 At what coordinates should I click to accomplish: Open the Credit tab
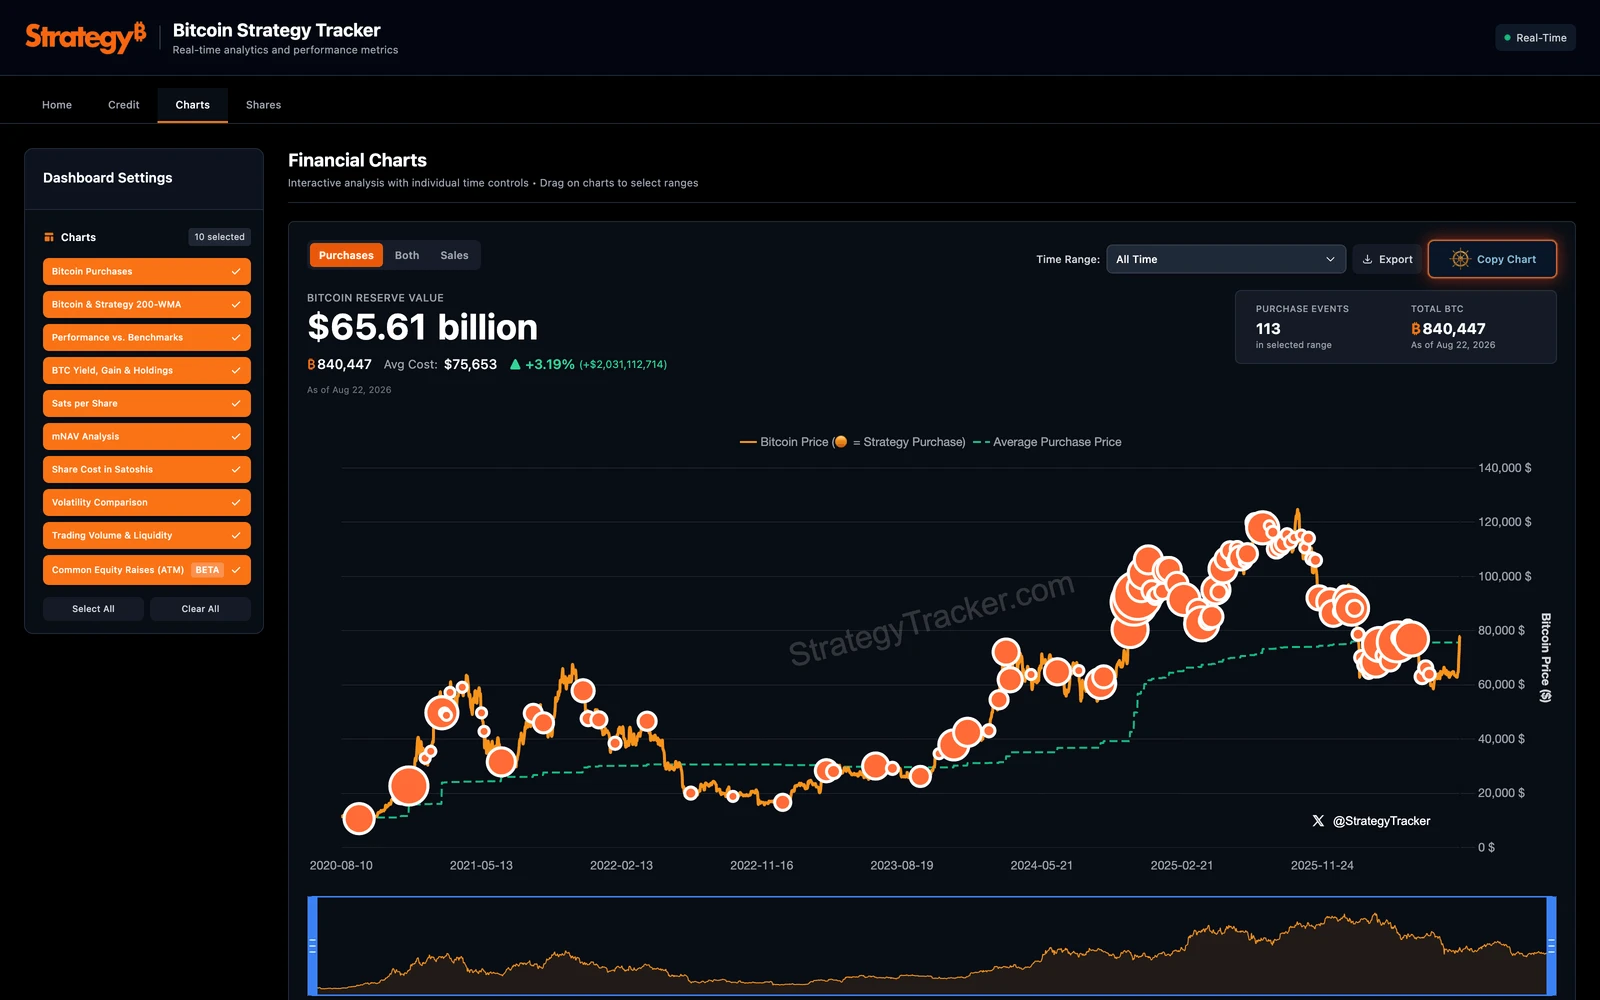tap(124, 105)
